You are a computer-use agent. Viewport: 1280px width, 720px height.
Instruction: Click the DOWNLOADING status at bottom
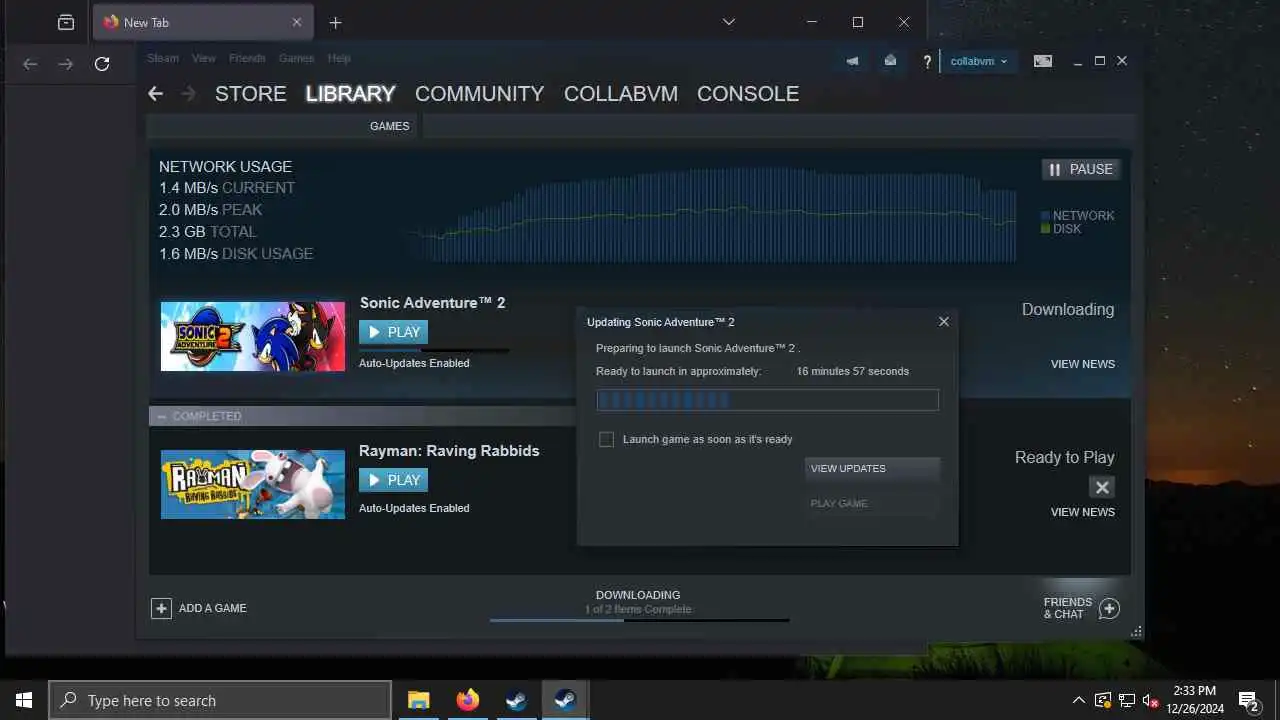pos(638,595)
